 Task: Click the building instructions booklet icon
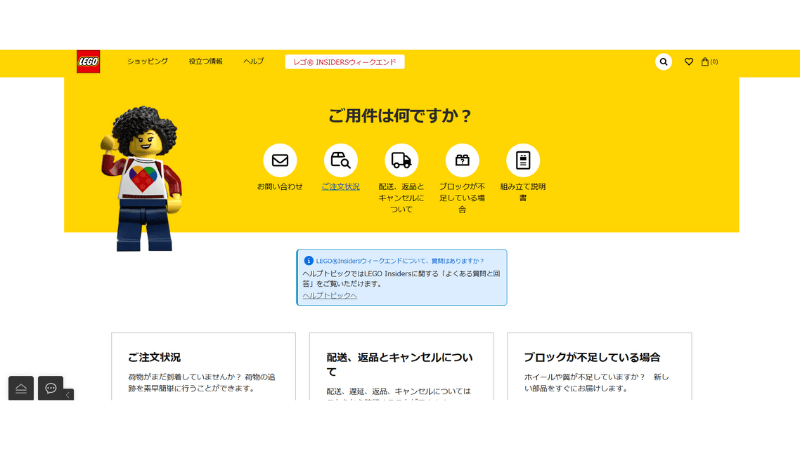click(522, 160)
